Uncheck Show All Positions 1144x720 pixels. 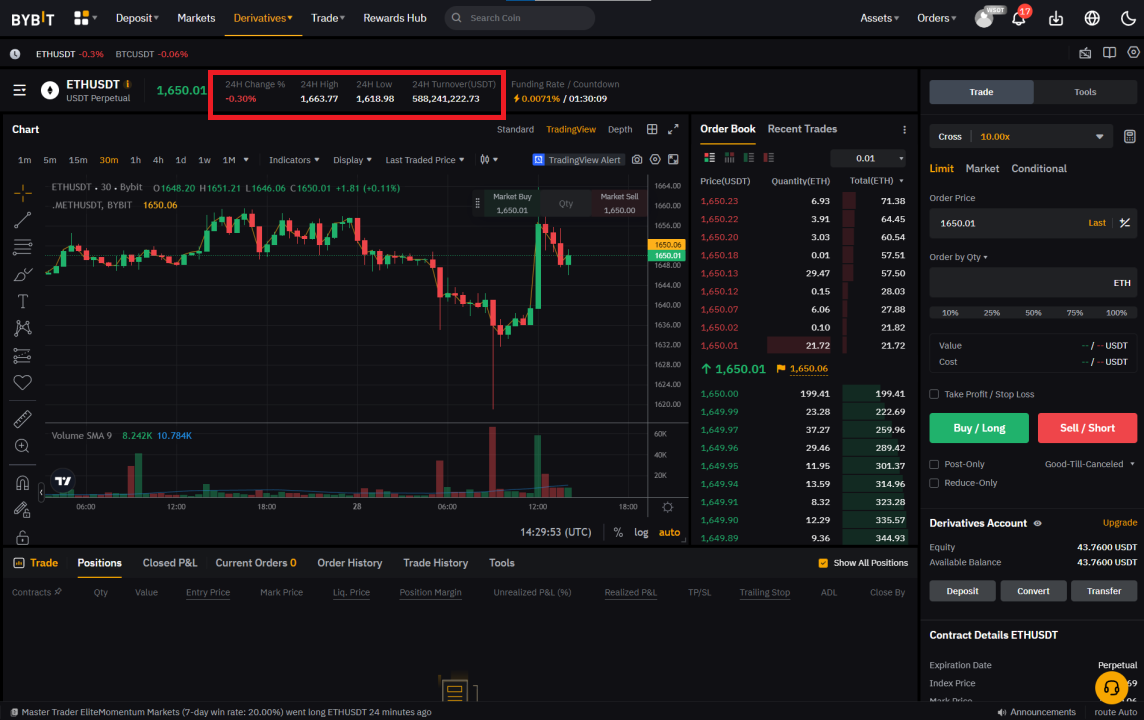[823, 563]
